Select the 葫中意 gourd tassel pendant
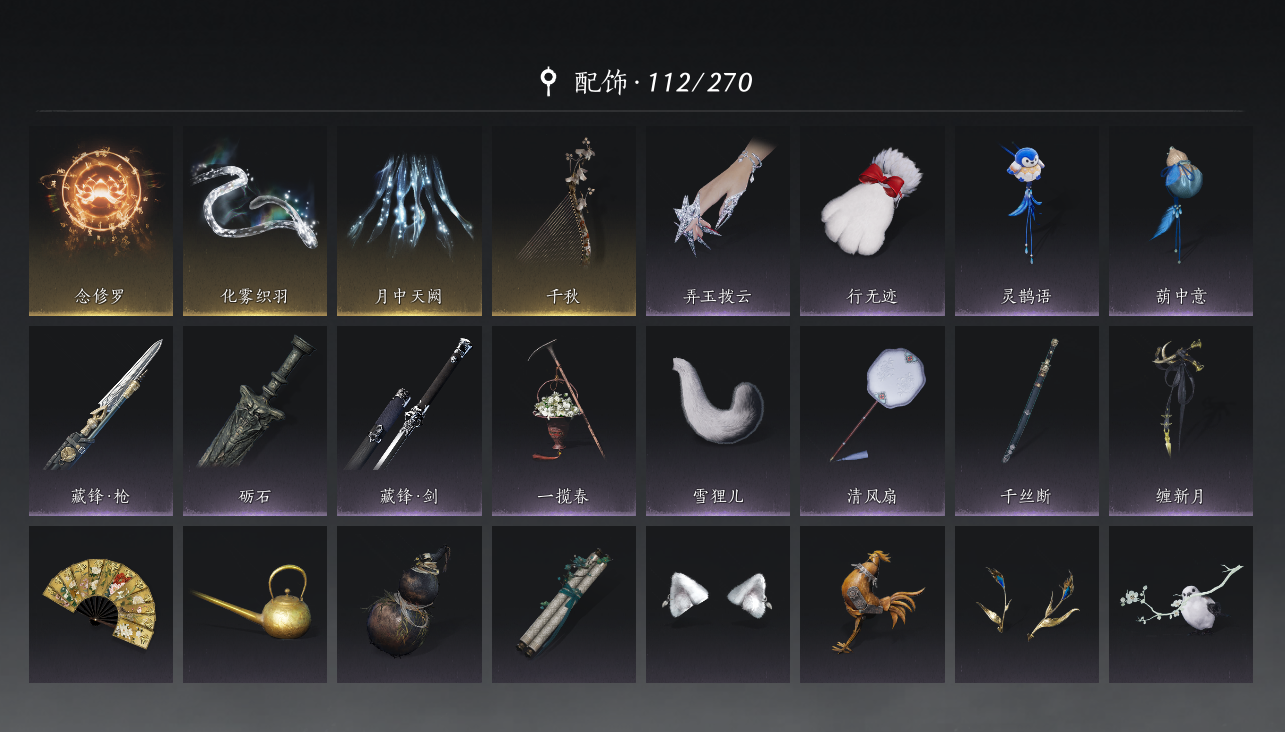This screenshot has width=1285, height=732. tap(1181, 220)
